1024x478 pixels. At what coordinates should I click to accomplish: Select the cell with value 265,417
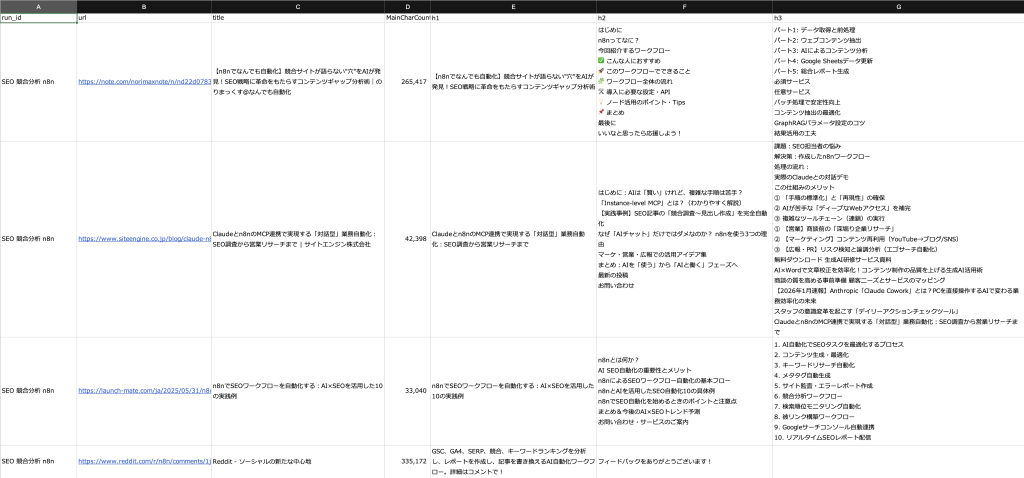(408, 82)
